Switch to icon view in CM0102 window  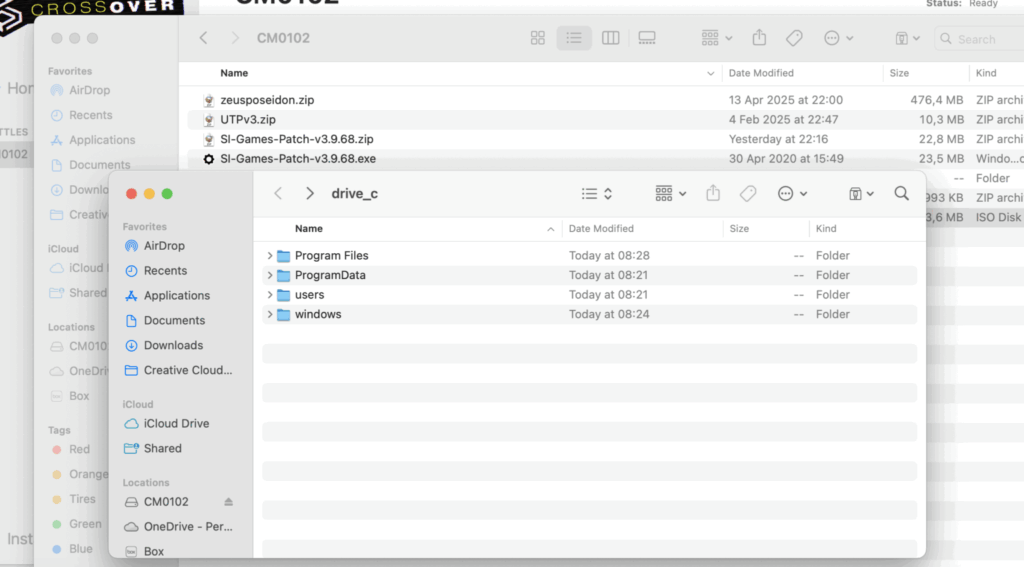tap(538, 38)
